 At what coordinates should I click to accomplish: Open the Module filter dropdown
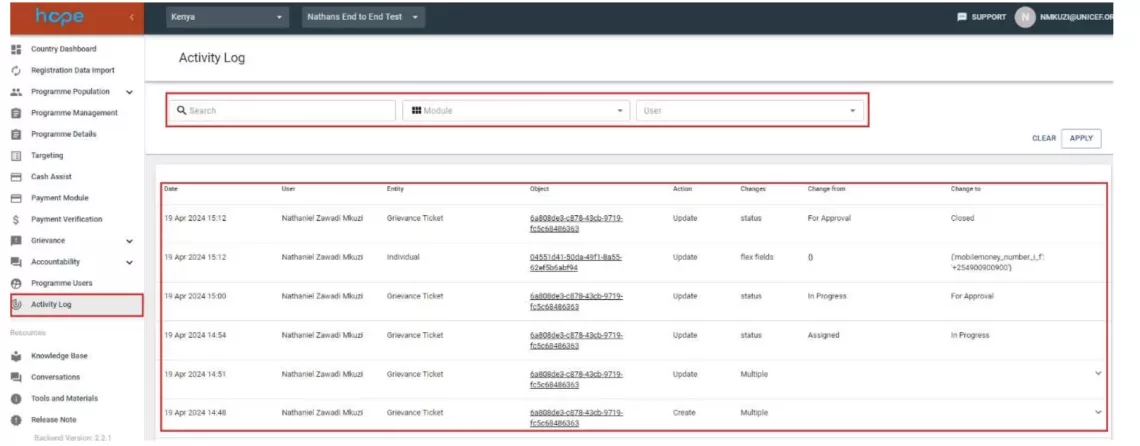[x=515, y=111]
